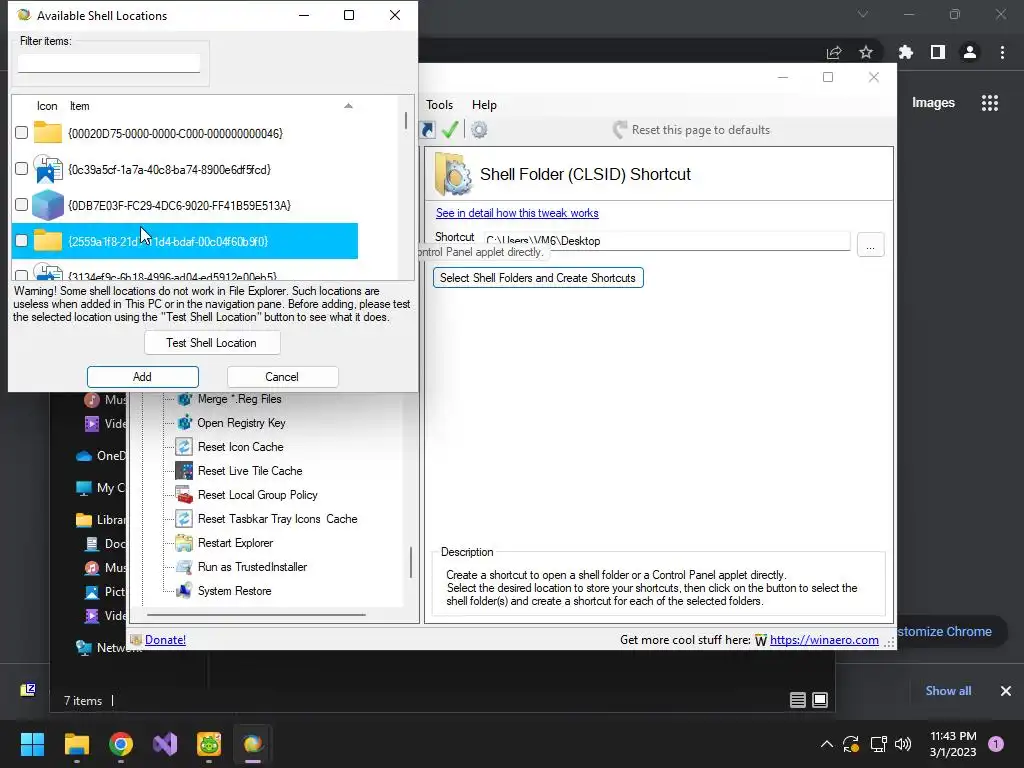
Task: Bookmark page with Chrome star icon
Action: click(866, 52)
